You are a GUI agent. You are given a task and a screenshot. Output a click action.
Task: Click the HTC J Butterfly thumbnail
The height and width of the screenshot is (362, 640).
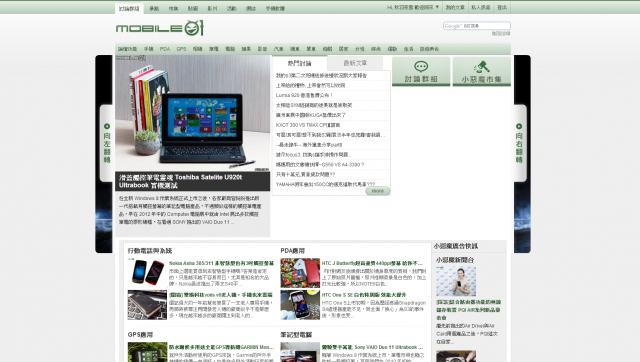click(300, 273)
